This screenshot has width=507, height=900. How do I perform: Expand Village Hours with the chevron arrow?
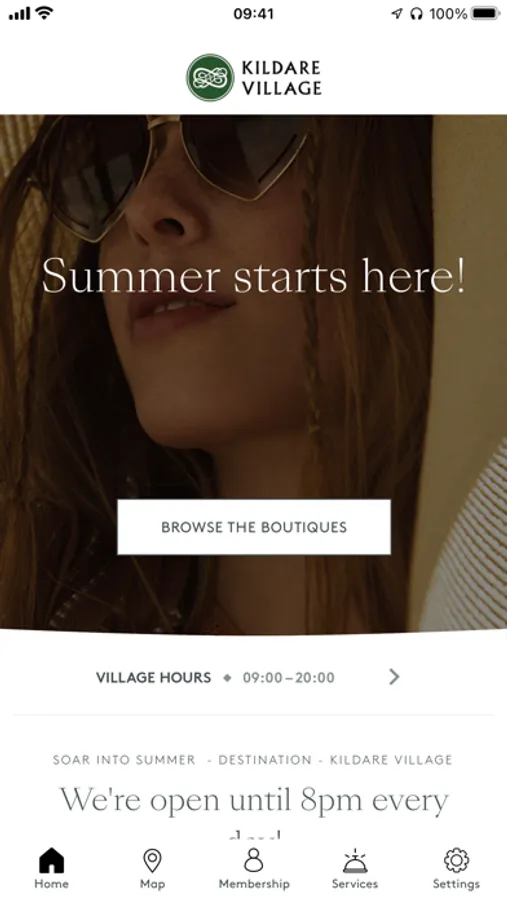(x=394, y=677)
